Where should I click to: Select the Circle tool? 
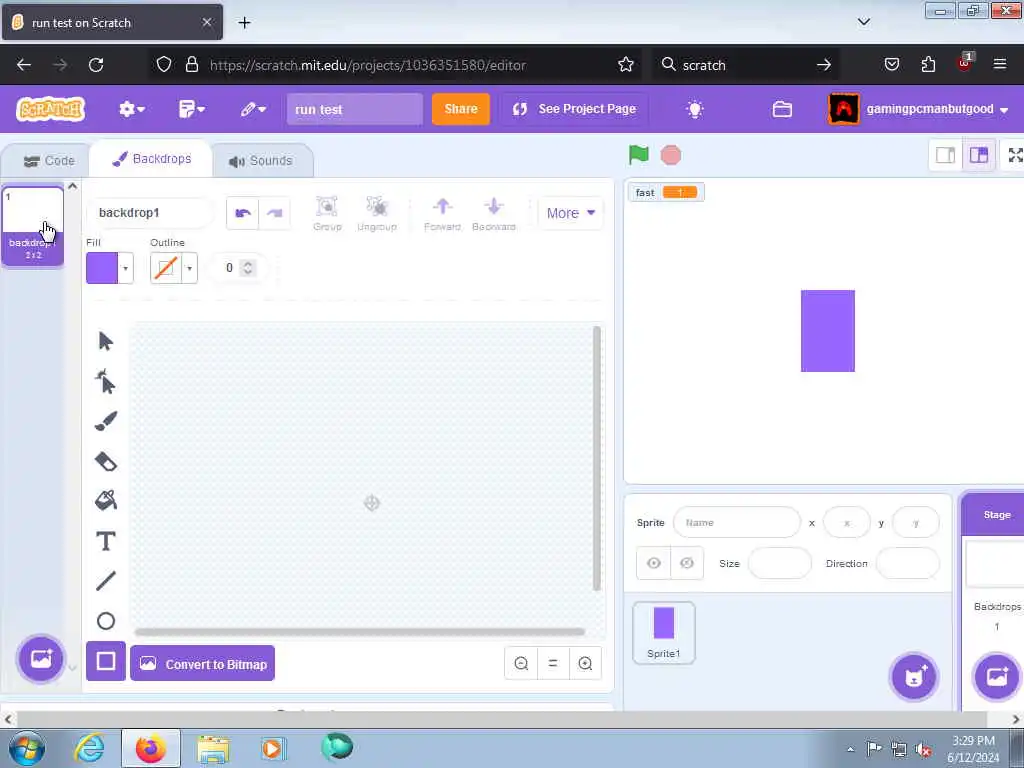[106, 621]
